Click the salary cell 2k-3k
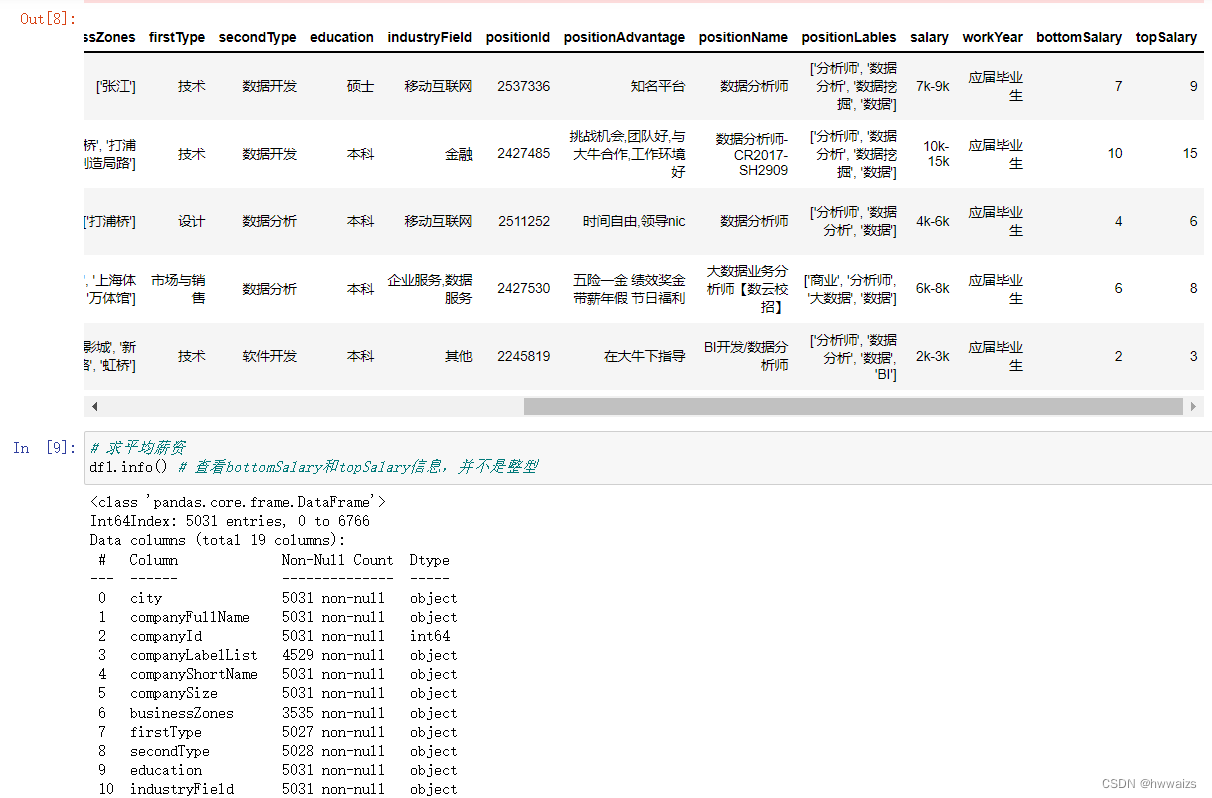Screen dimensions: 1212x798 coord(933,356)
